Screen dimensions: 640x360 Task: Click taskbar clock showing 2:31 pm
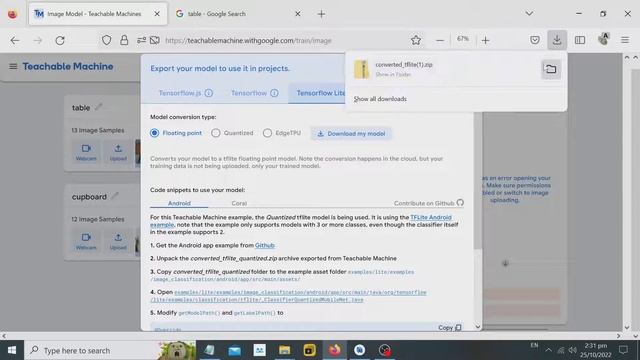tap(596, 350)
